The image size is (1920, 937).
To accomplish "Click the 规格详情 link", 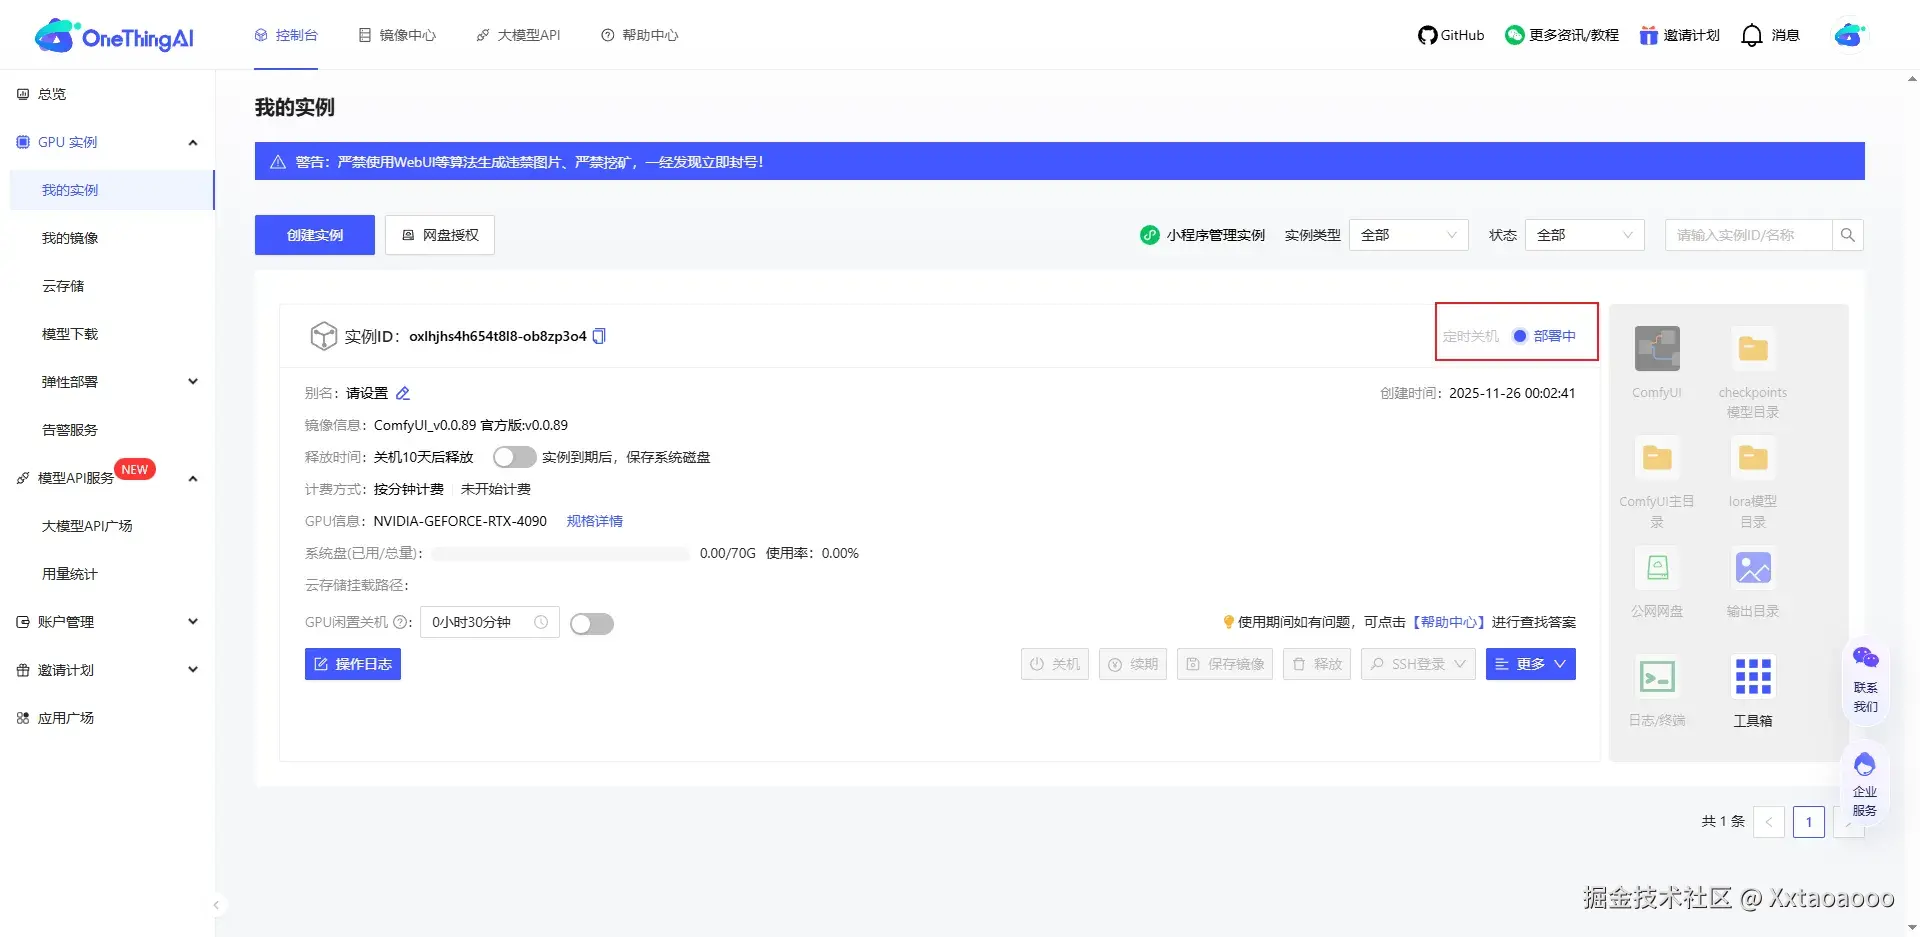I will (595, 521).
